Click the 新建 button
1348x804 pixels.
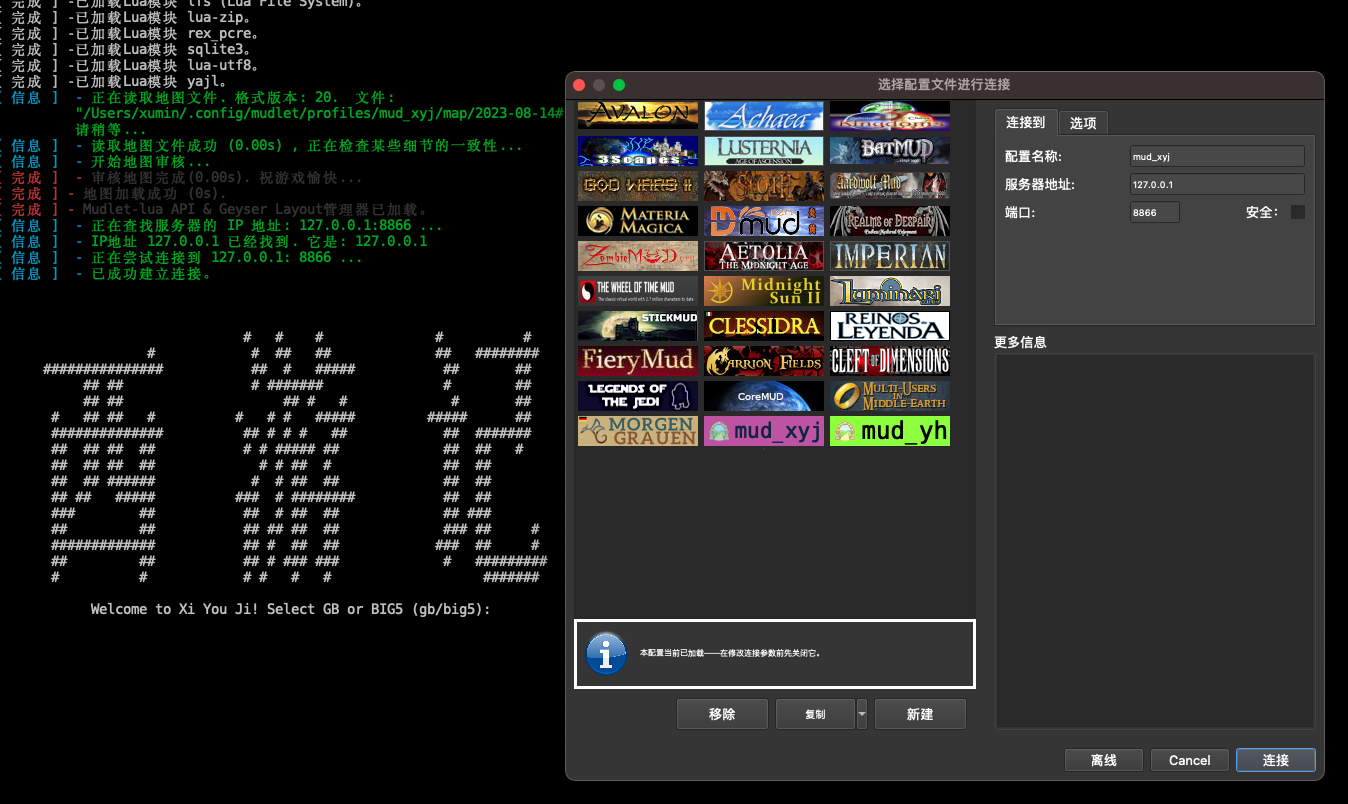click(x=920, y=714)
